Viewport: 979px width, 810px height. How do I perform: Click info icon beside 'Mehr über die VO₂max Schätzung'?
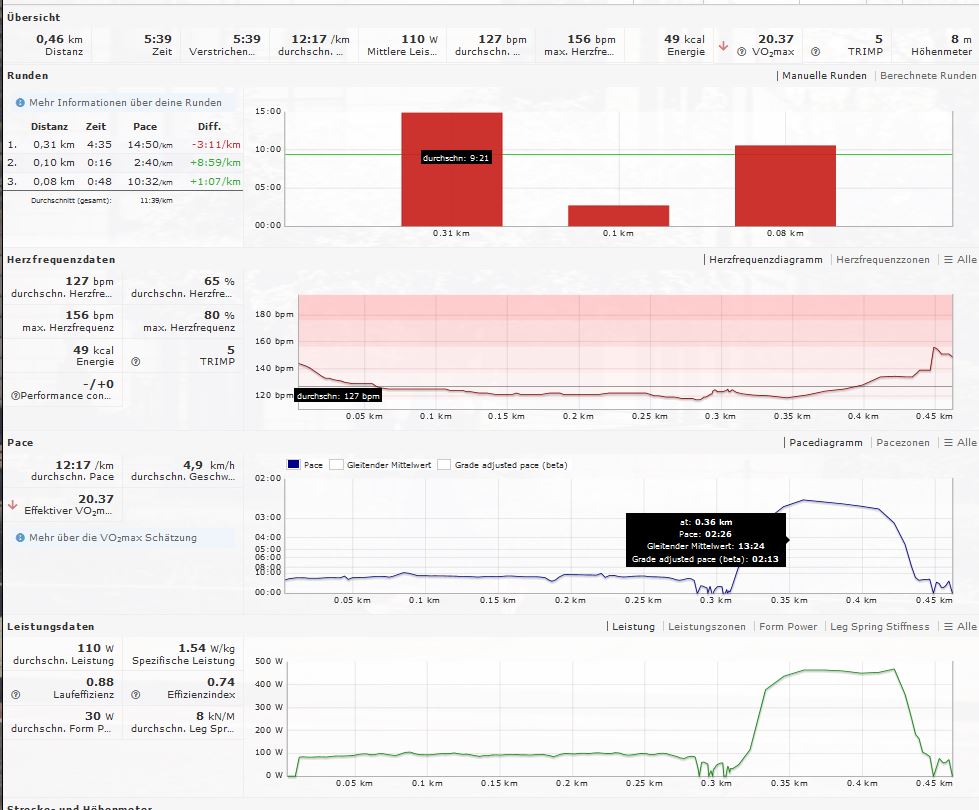point(20,538)
